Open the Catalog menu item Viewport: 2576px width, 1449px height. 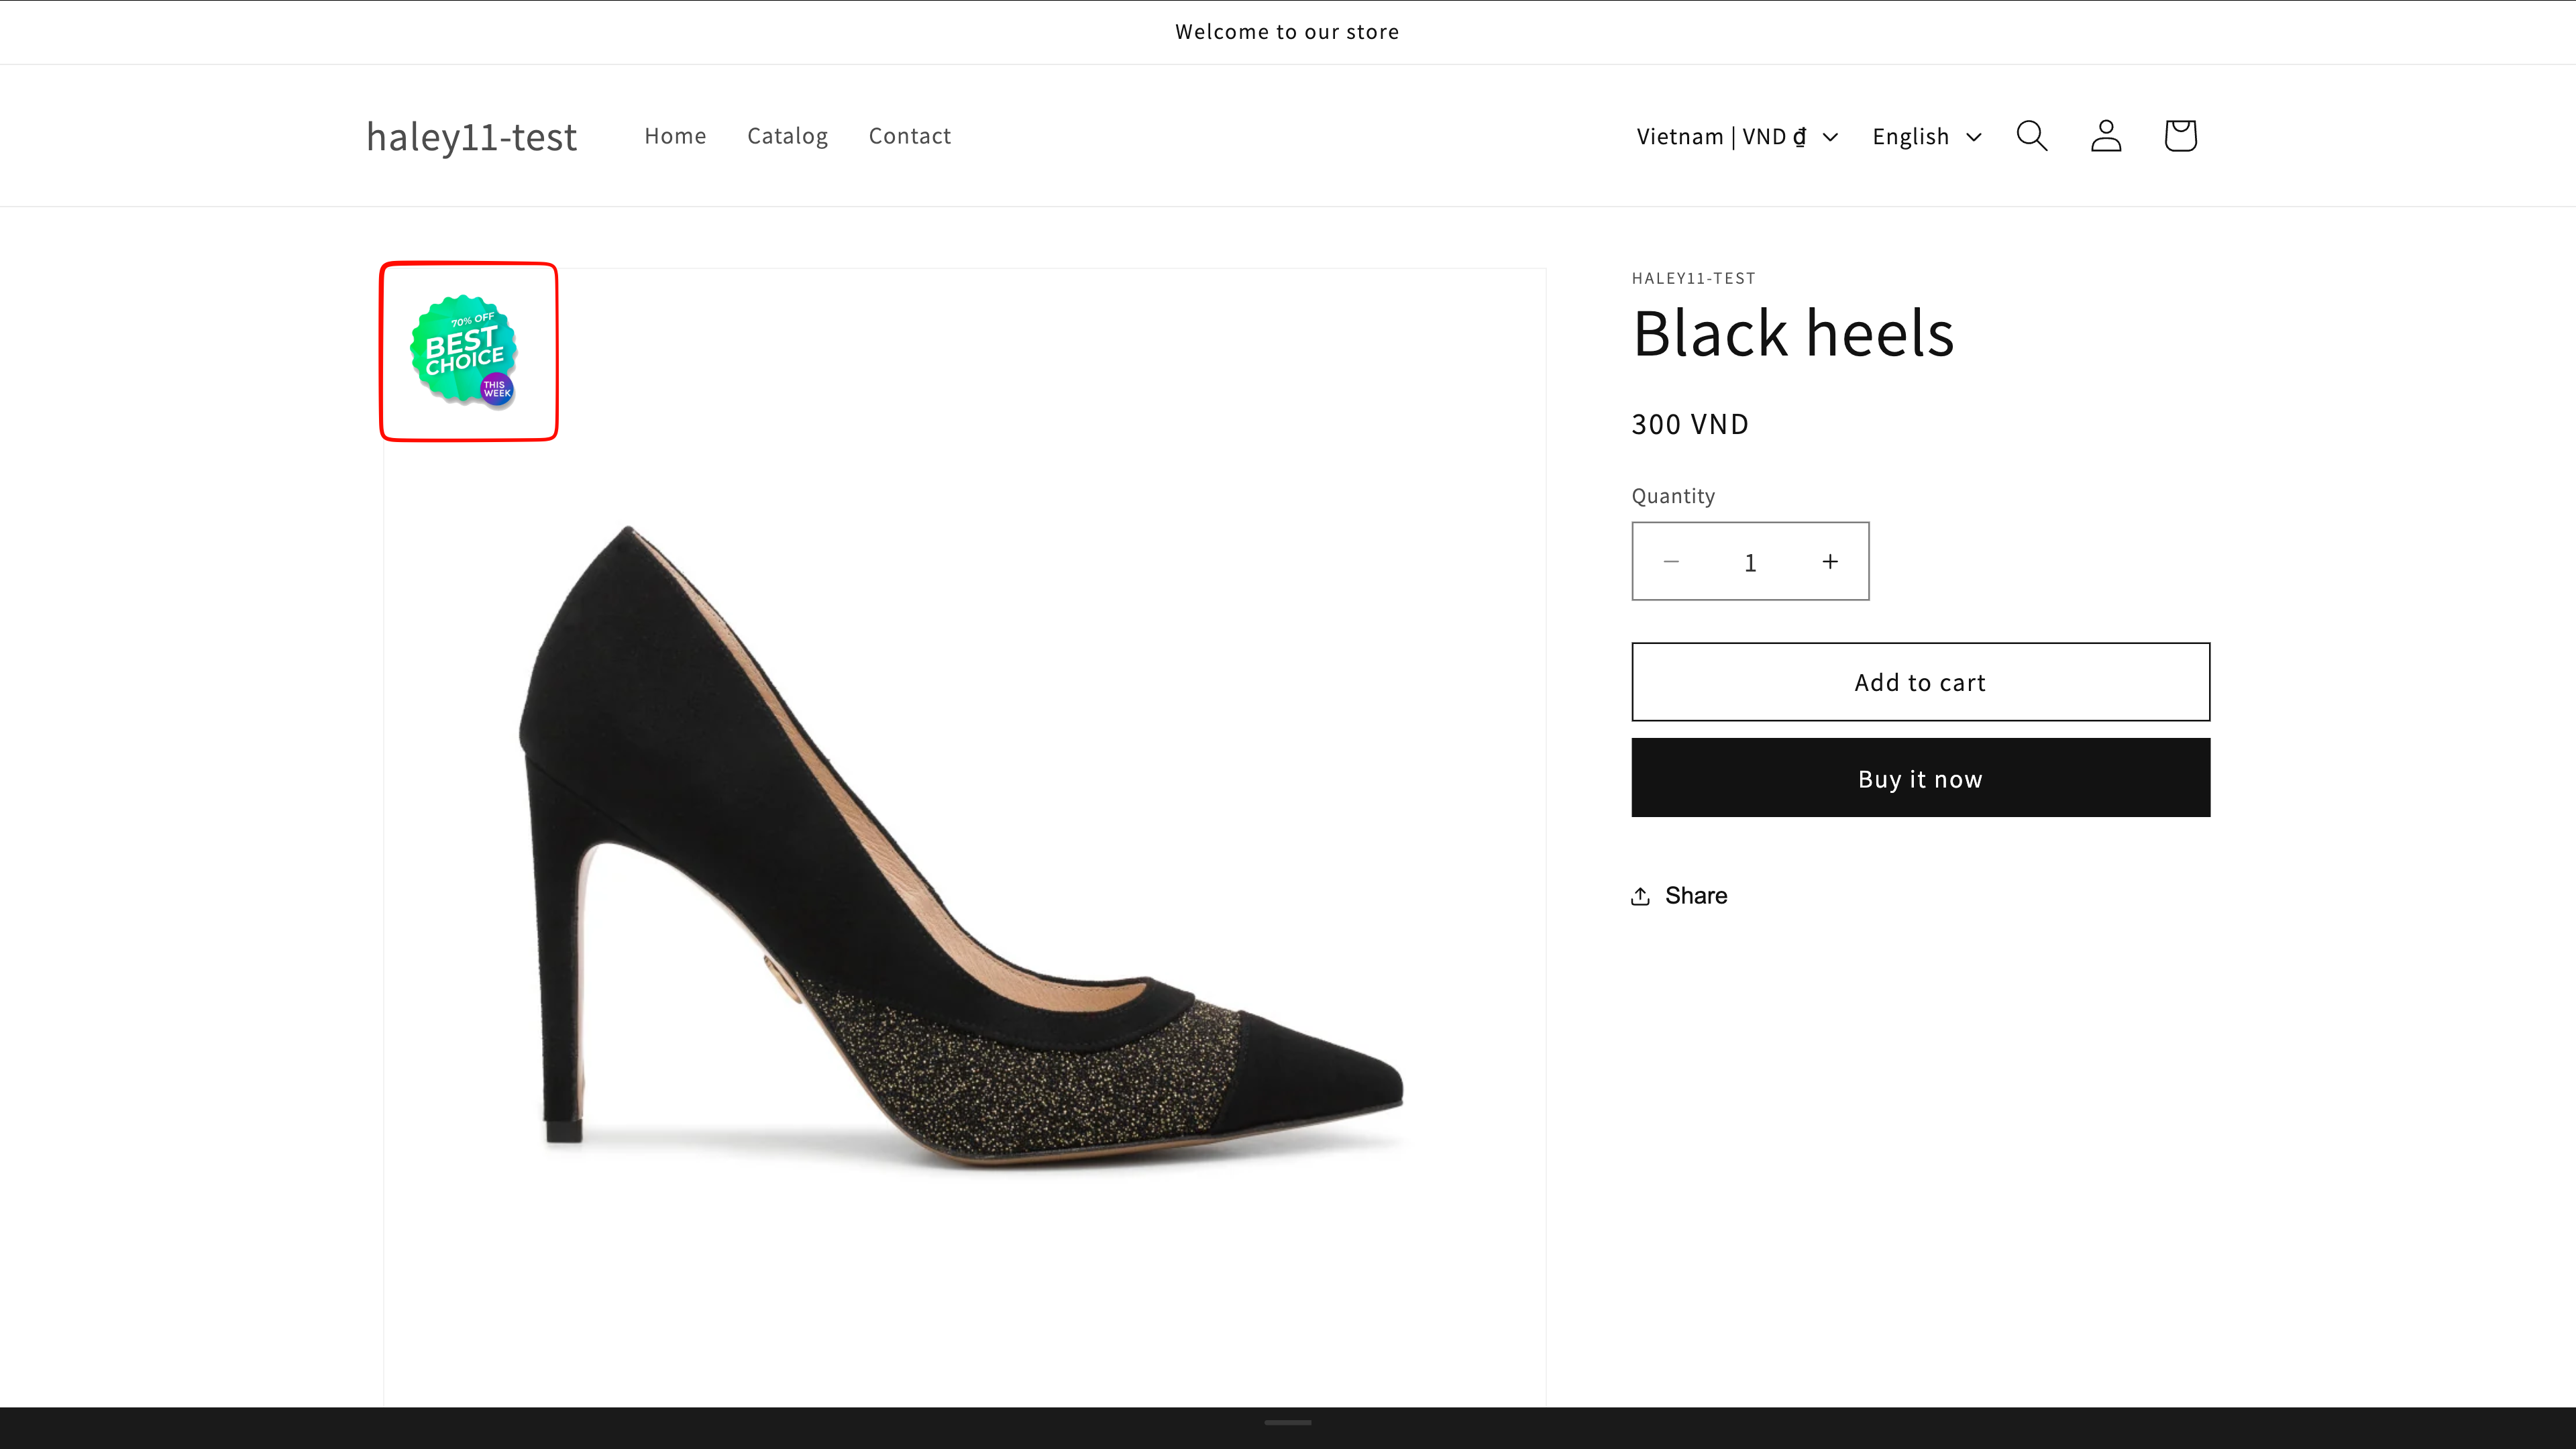(x=787, y=136)
